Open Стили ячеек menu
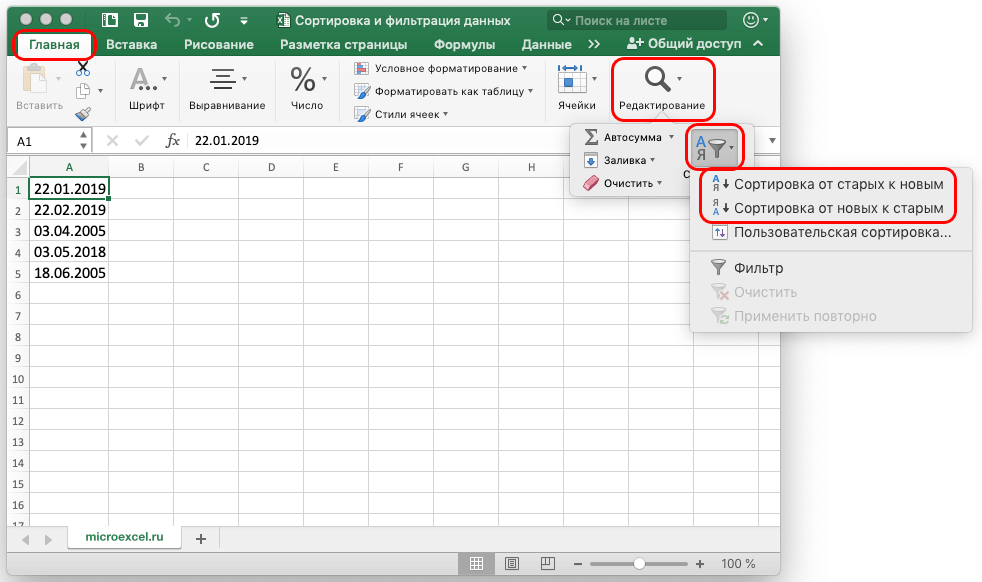 [401, 114]
